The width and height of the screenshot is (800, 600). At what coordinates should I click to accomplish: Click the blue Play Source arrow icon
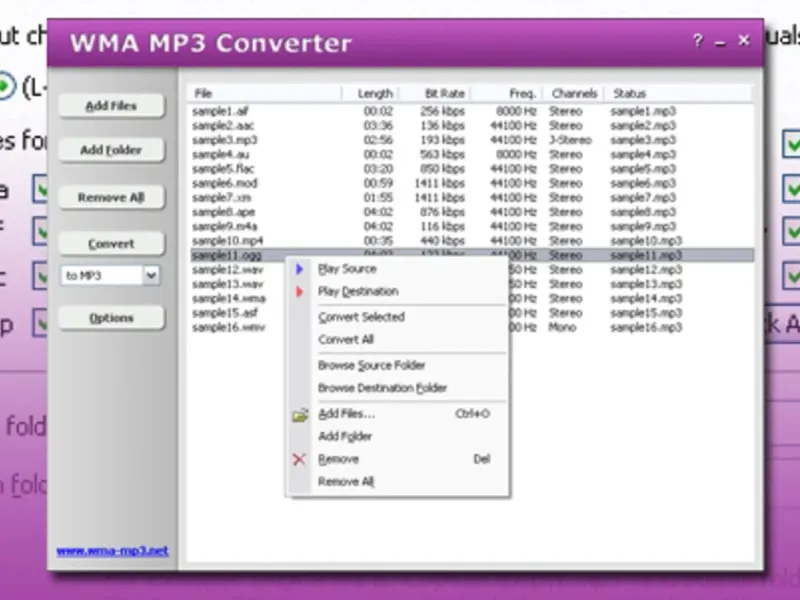pos(299,269)
